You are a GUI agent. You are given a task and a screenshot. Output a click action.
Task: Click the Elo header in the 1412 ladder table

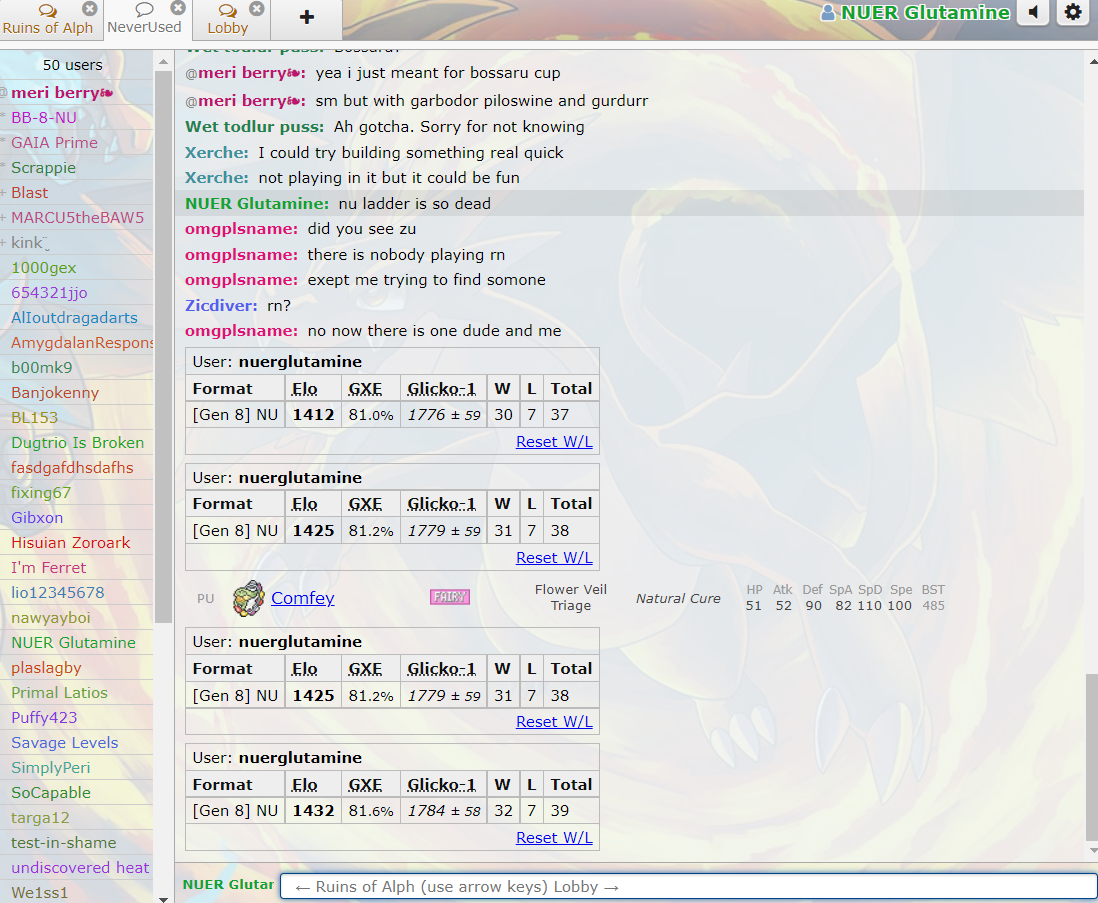click(305, 389)
